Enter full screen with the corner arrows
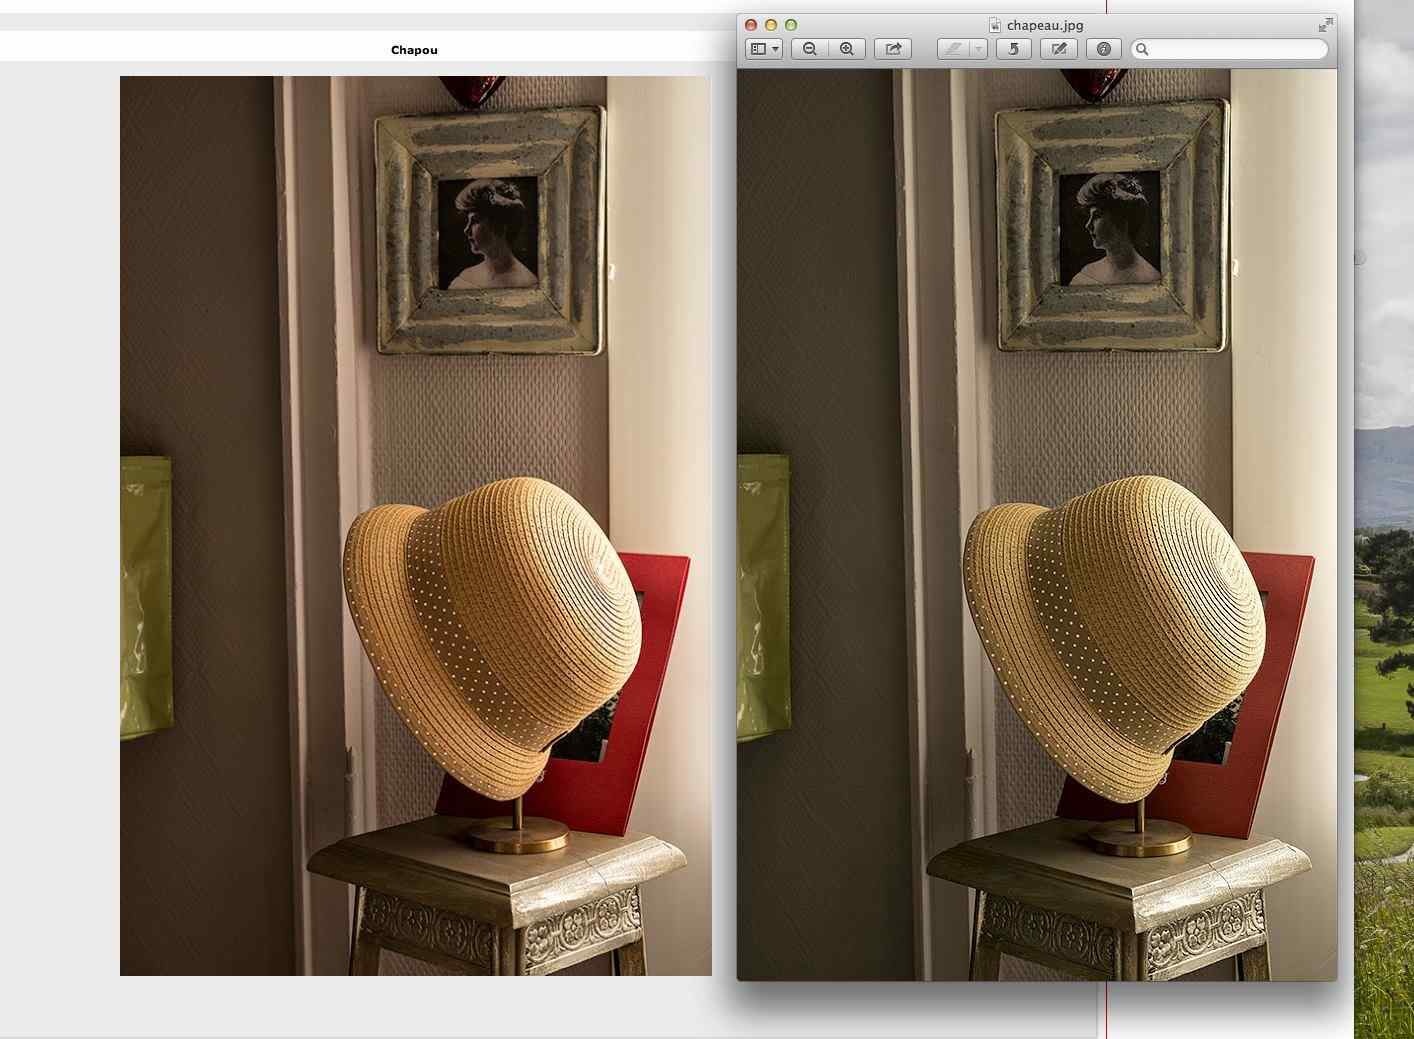1414x1039 pixels. point(1325,25)
